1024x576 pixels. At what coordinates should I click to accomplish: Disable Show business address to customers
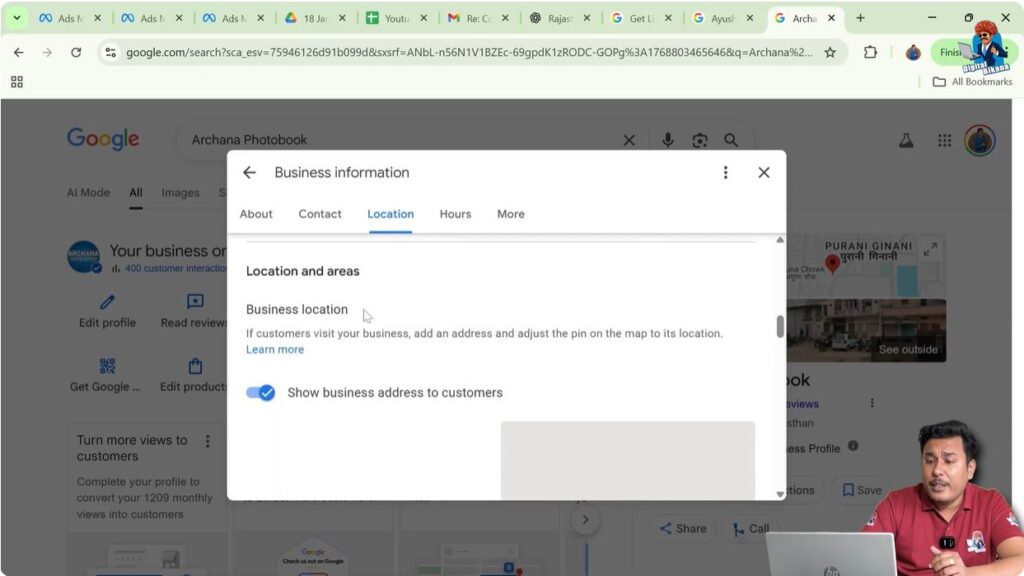pos(260,392)
